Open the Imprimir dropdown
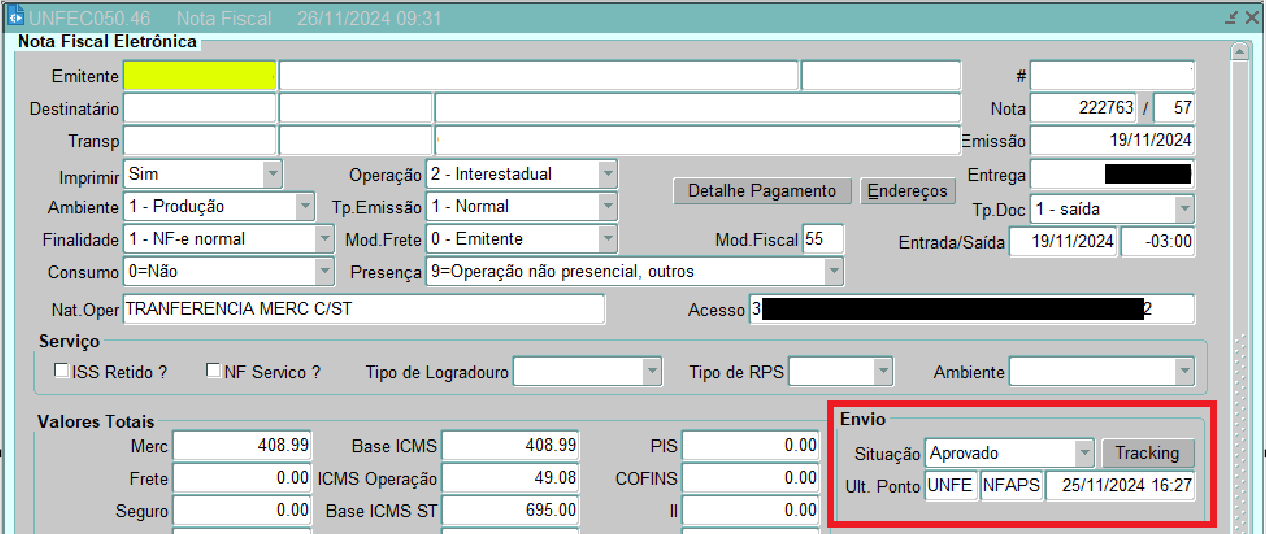Screen dimensions: 1266x534 pos(272,174)
